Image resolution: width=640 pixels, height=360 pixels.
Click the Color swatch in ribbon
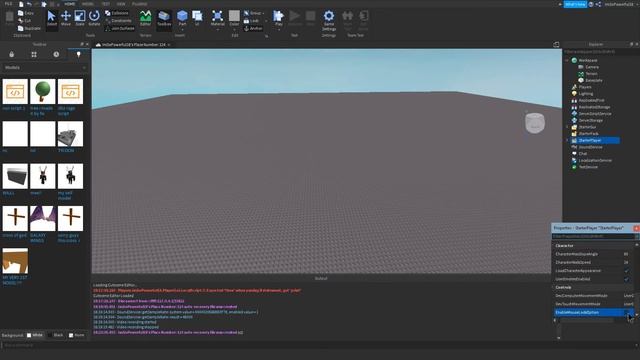click(x=234, y=16)
